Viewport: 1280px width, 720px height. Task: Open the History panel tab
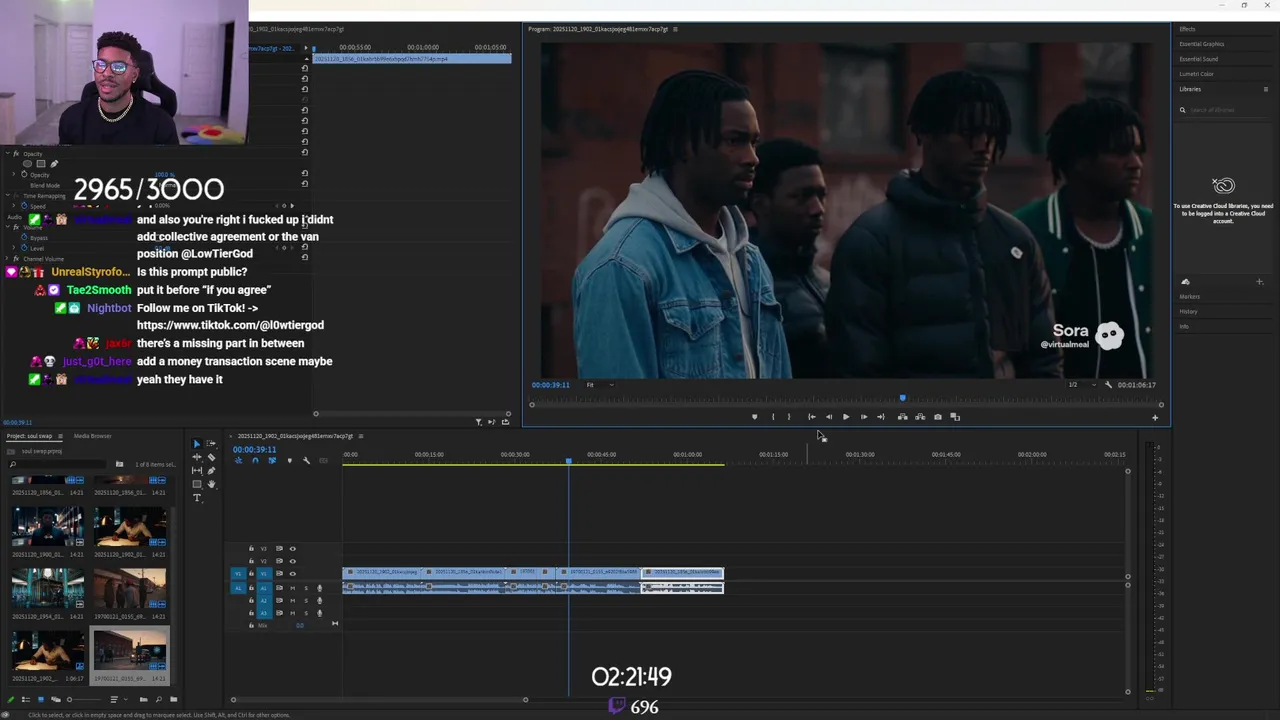click(x=1188, y=312)
